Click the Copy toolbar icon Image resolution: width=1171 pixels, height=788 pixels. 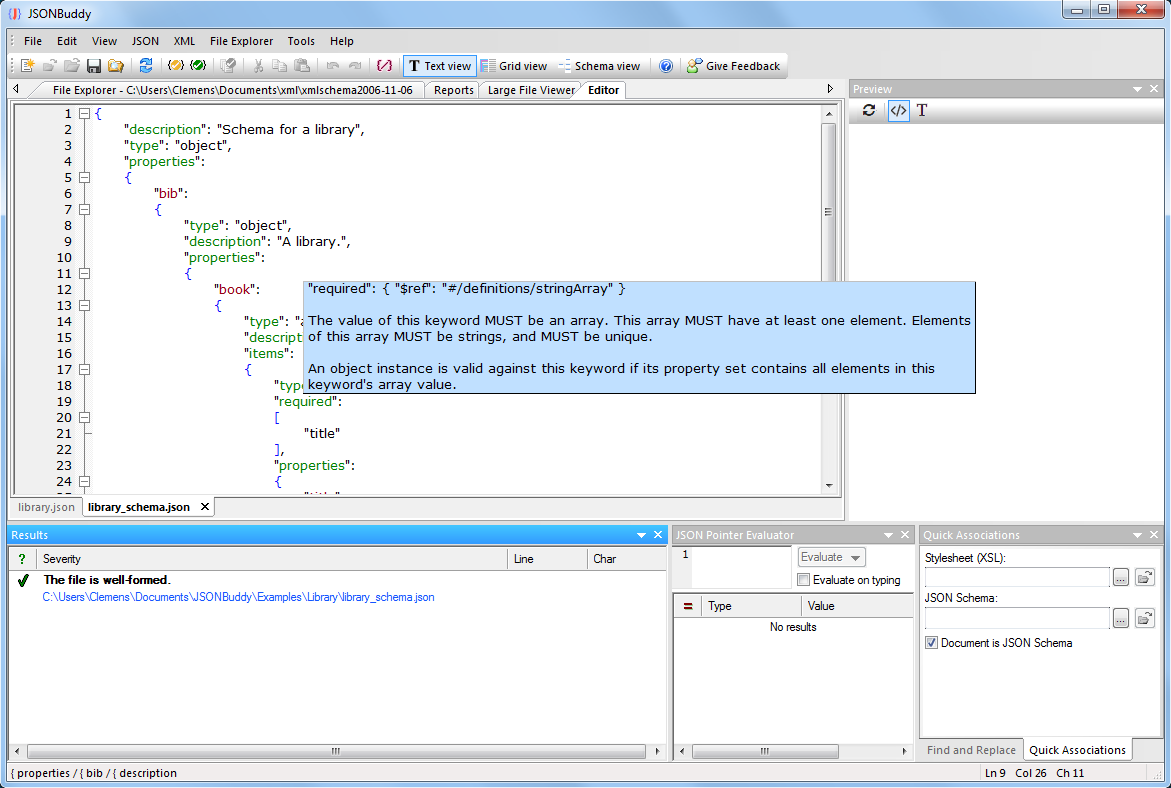(x=280, y=66)
